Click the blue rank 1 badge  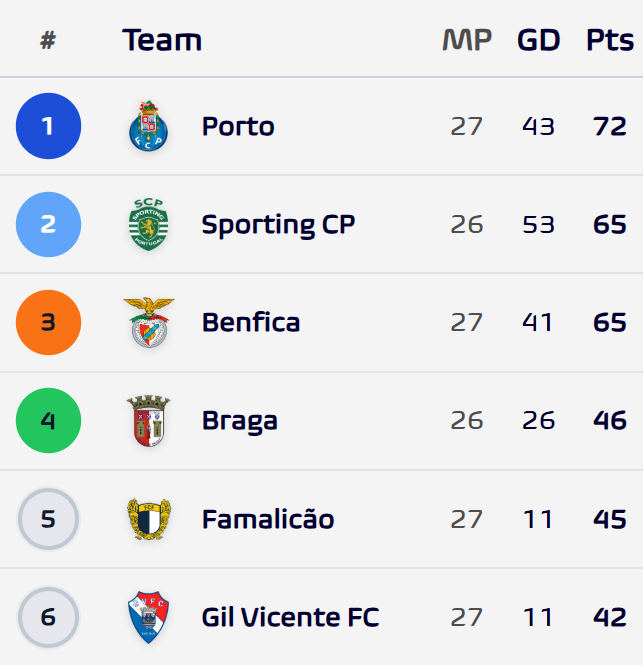click(48, 126)
